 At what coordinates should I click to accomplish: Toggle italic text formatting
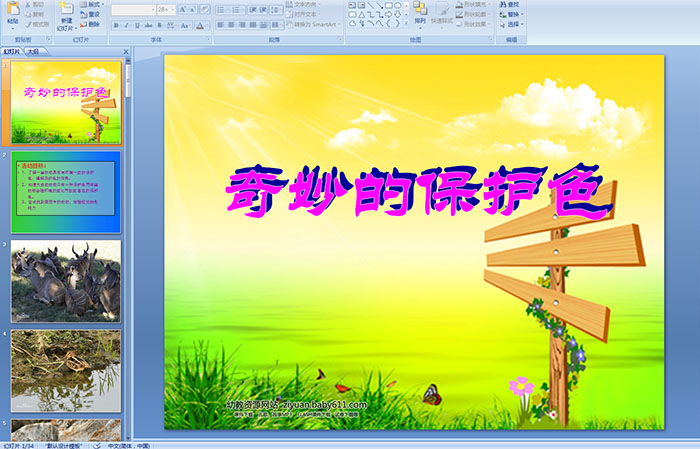pos(124,25)
